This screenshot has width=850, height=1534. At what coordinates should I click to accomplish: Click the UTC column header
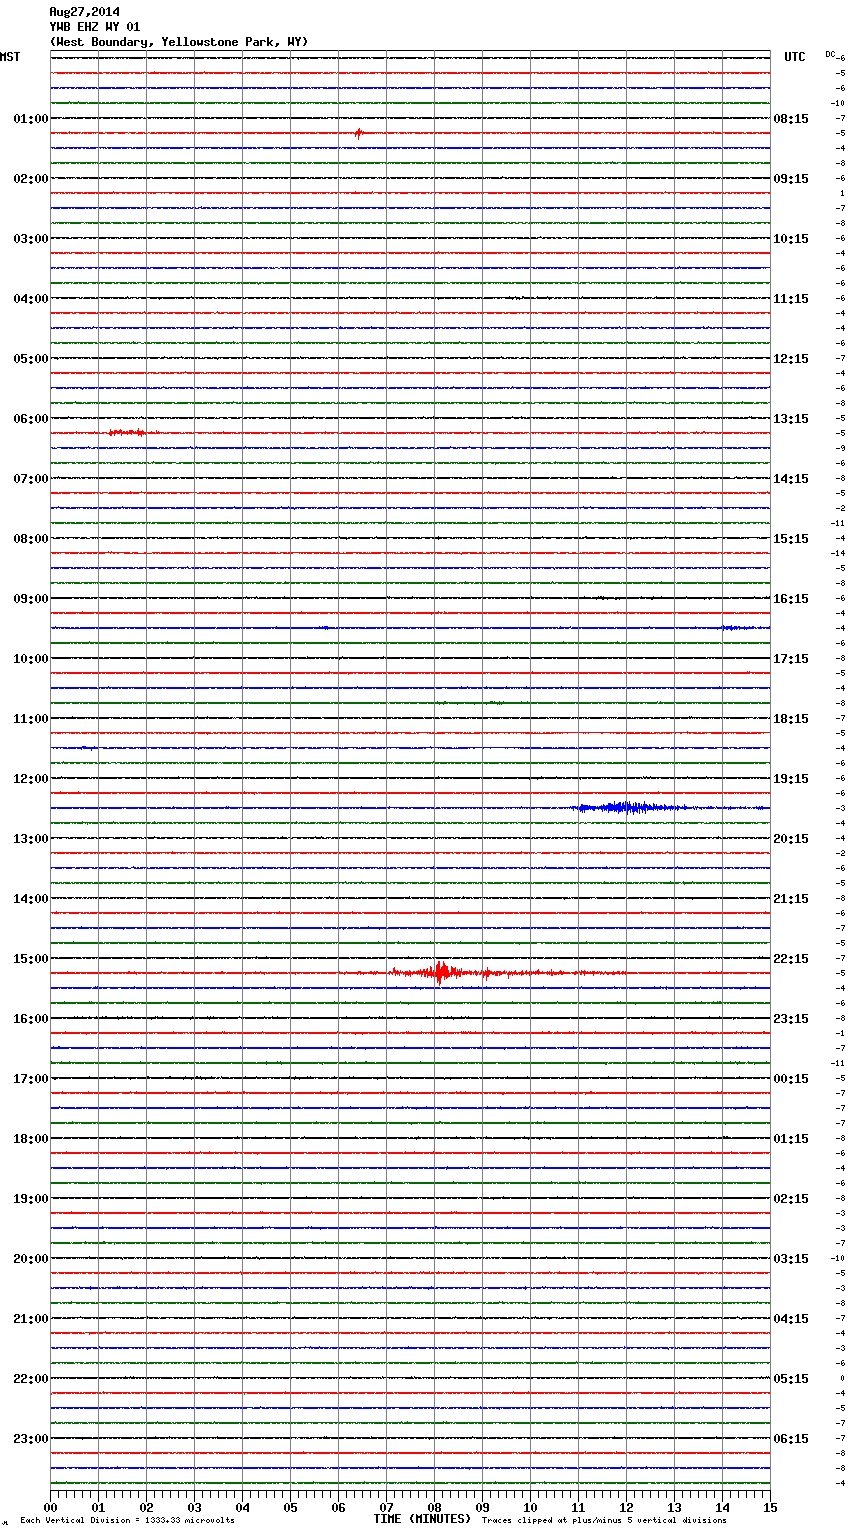click(794, 57)
